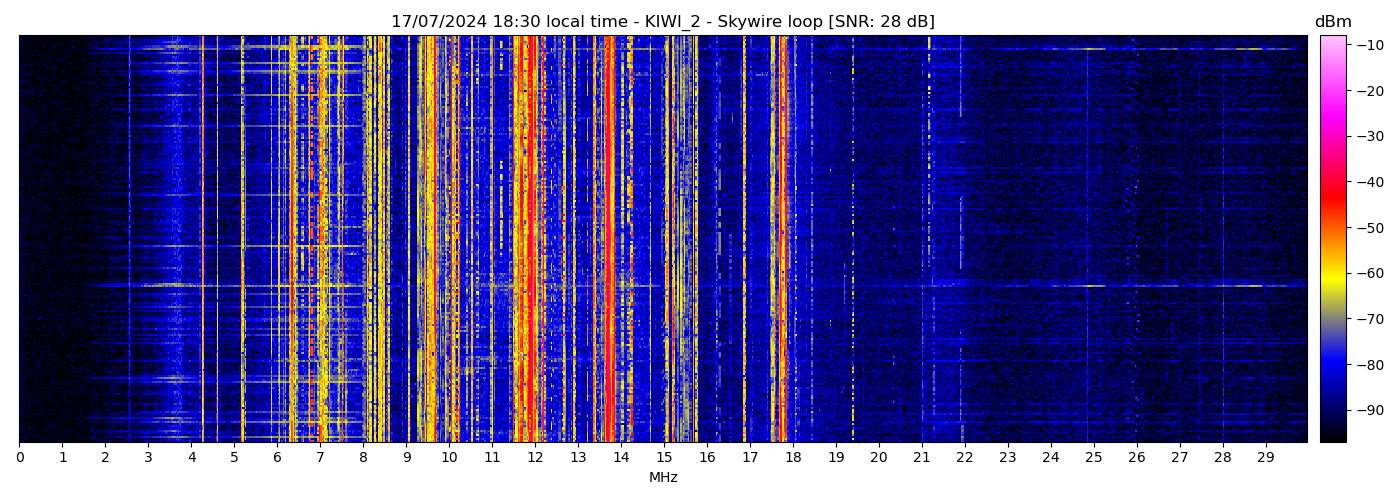1400x500 pixels.
Task: Select the 21 MHz tick label
Action: 921,457
